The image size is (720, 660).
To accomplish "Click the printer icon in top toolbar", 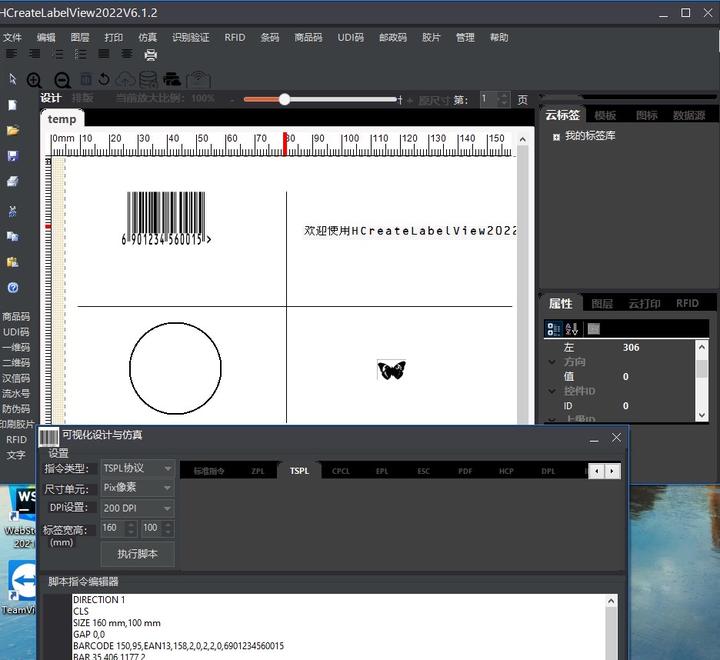I will [x=151, y=55].
